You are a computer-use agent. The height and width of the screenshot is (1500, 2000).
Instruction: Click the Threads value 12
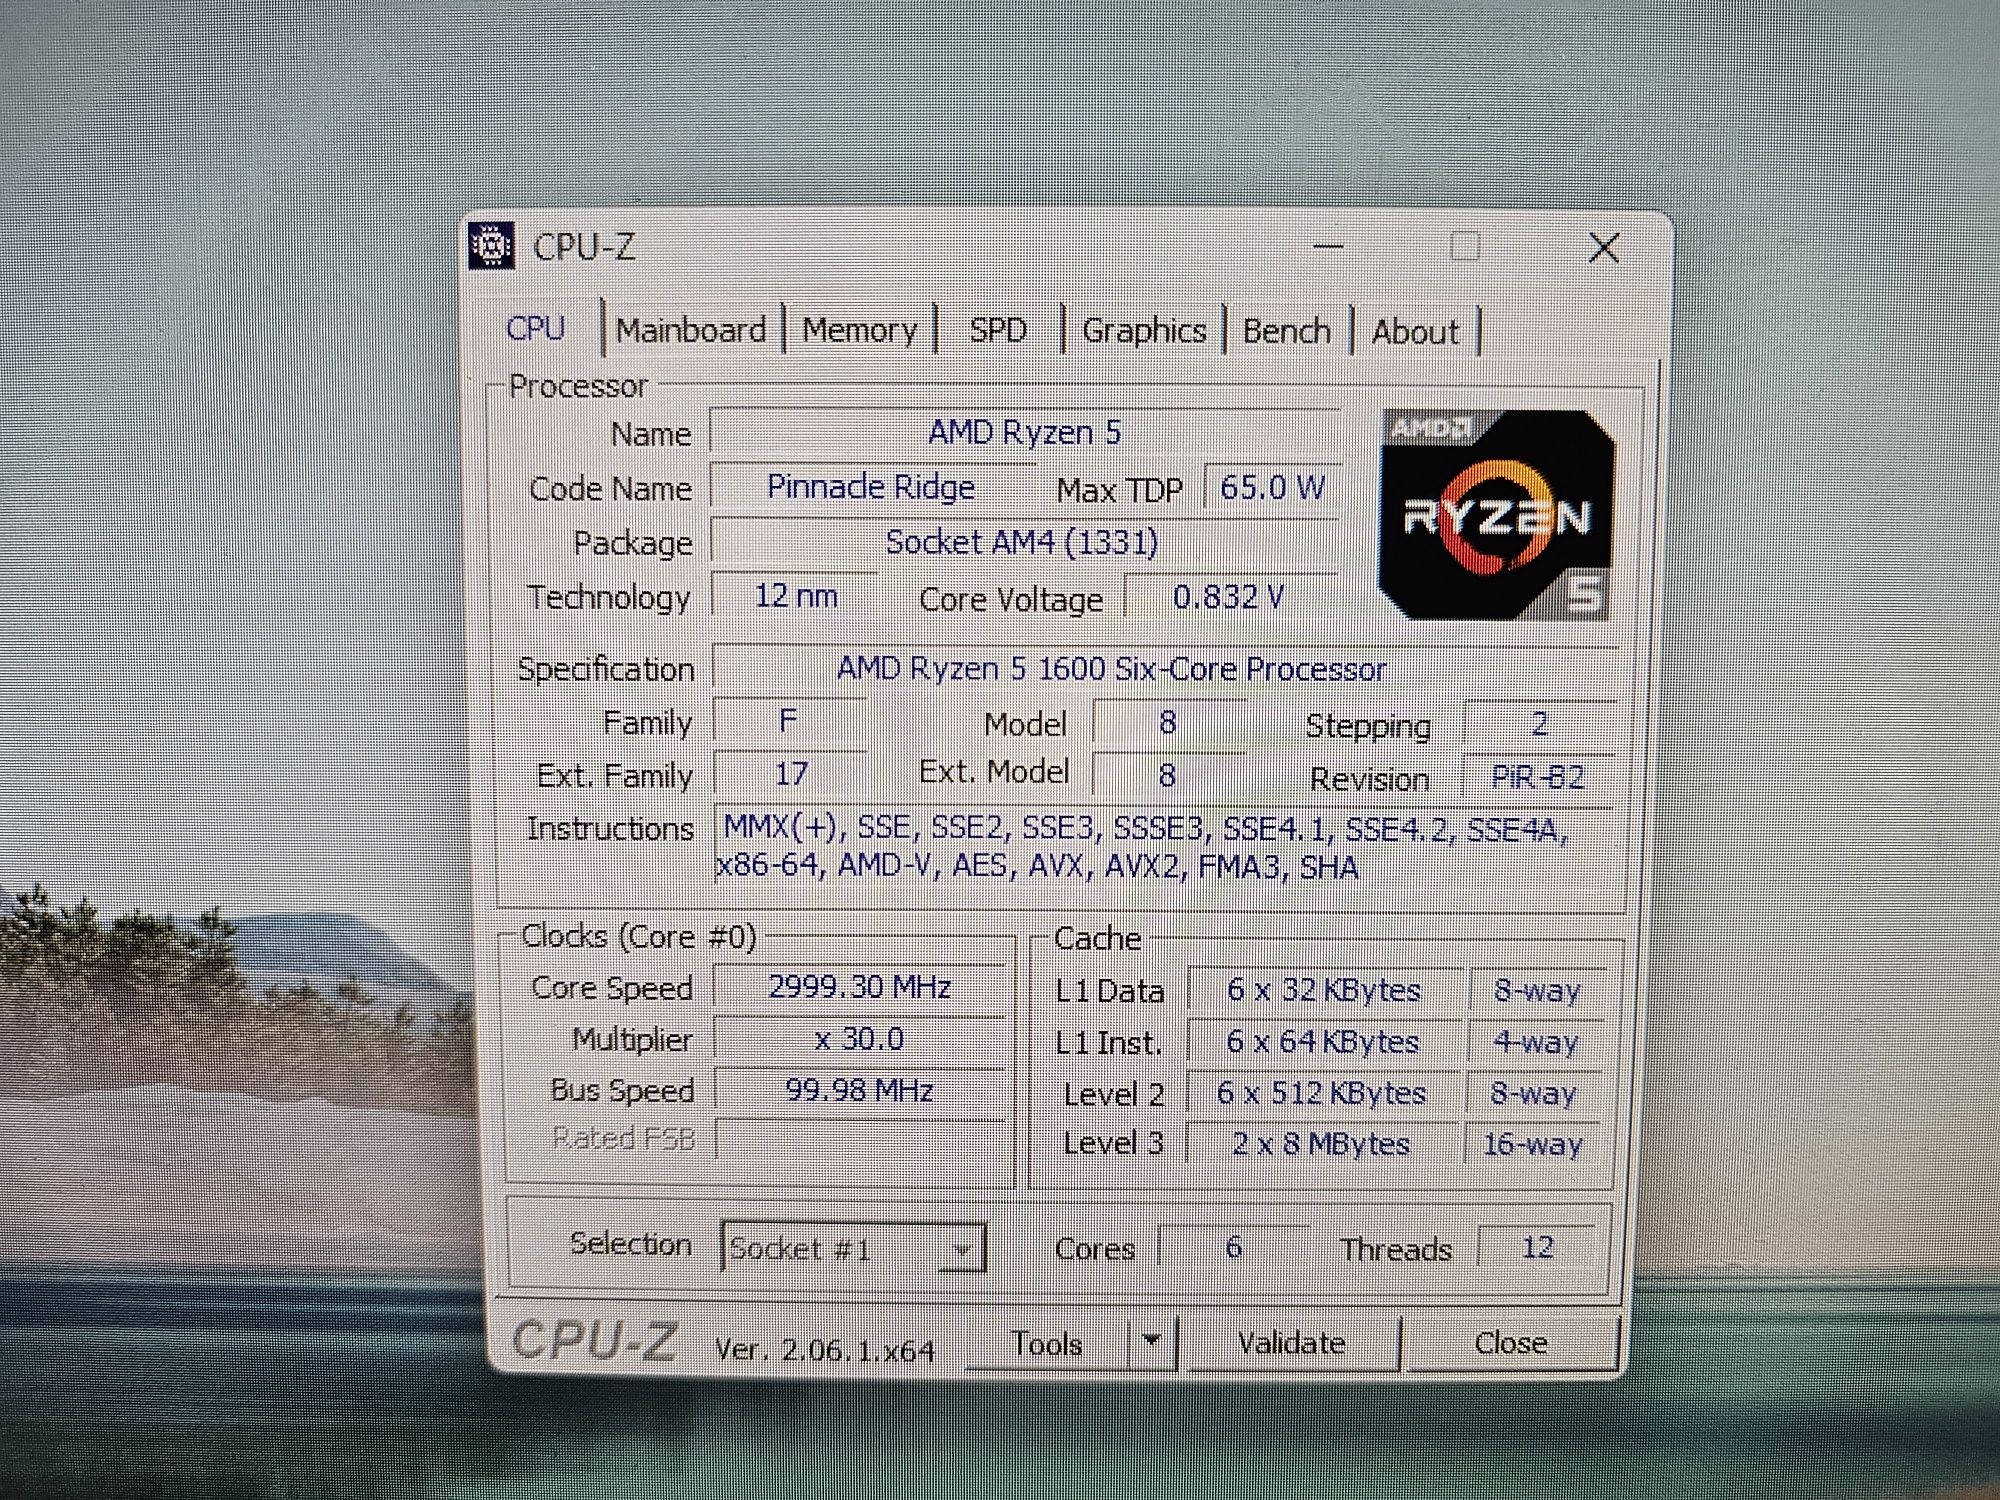[x=1537, y=1247]
